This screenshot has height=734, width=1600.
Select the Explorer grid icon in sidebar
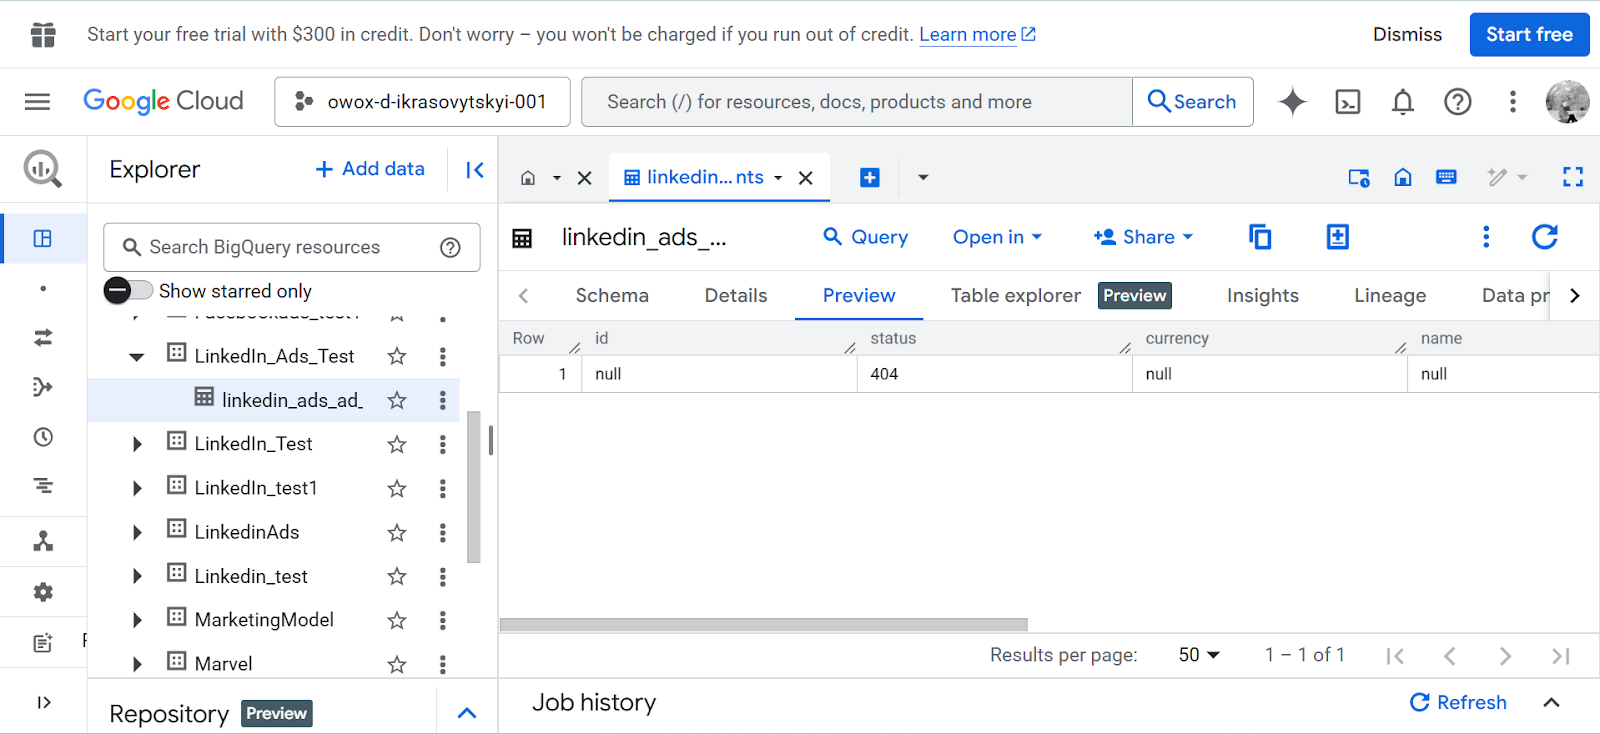42,238
